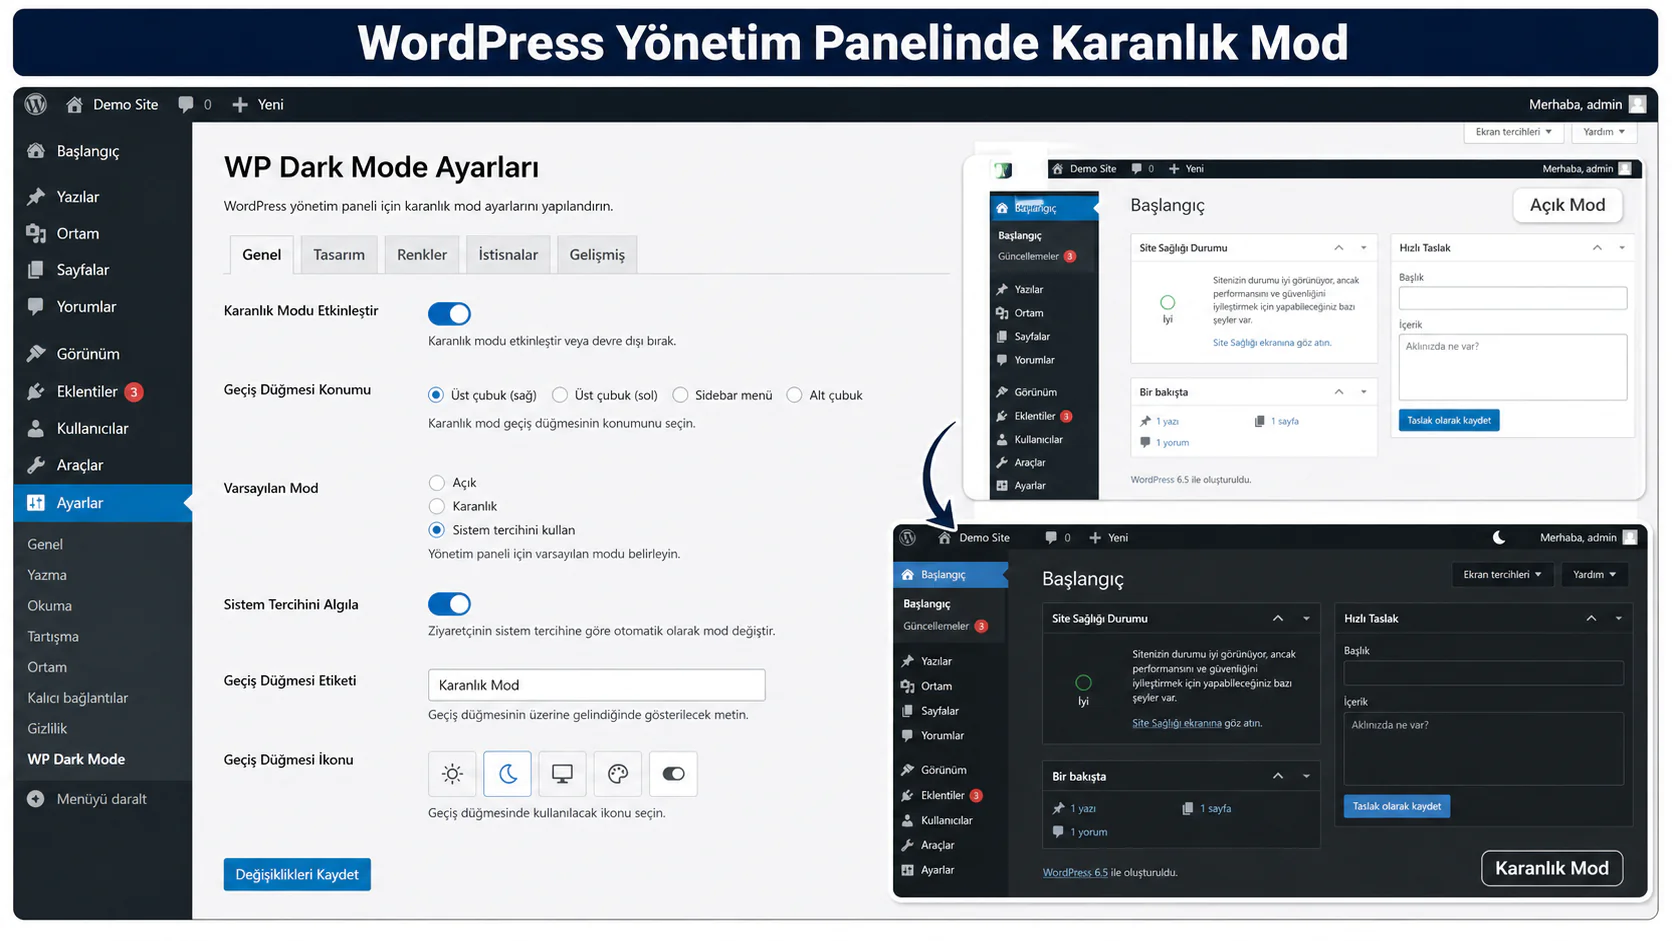This screenshot has width=1672, height=941.
Task: Switch to the İstisnalar tab
Action: pyautogui.click(x=508, y=255)
